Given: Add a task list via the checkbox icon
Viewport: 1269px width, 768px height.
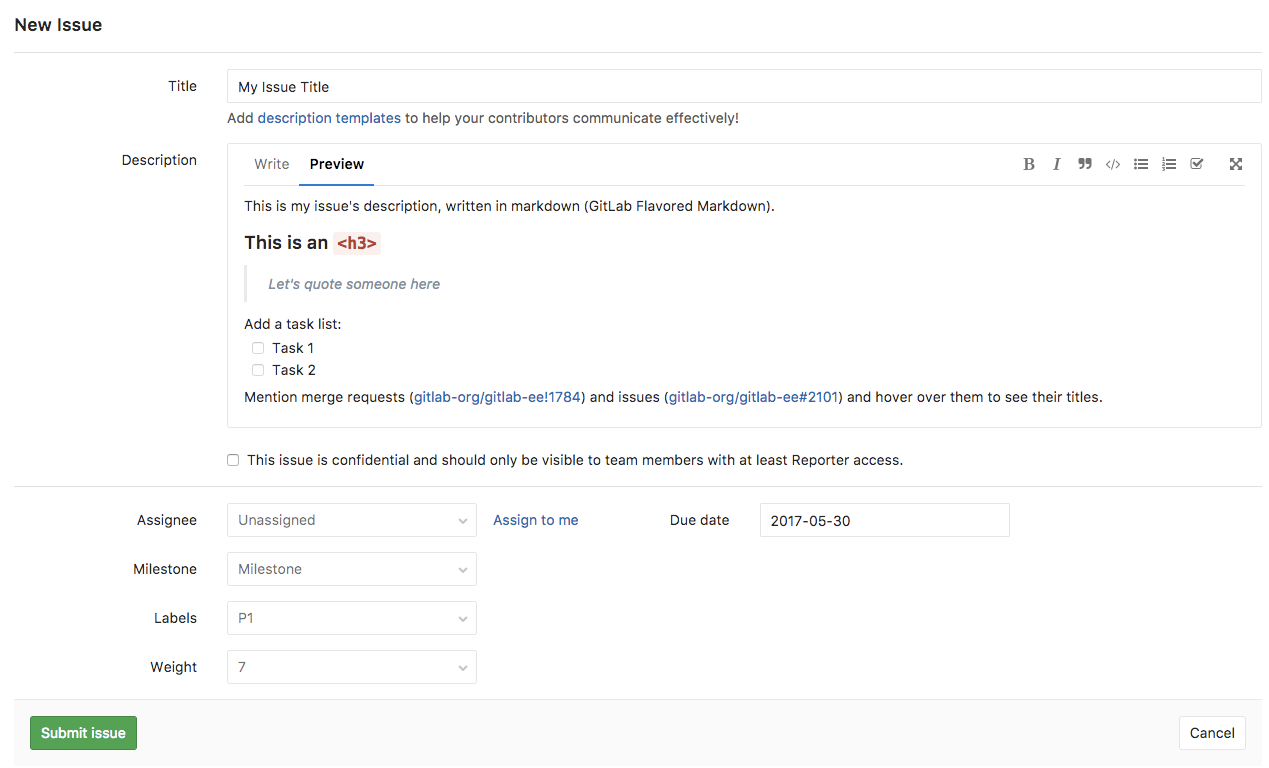Looking at the screenshot, I should pos(1196,164).
